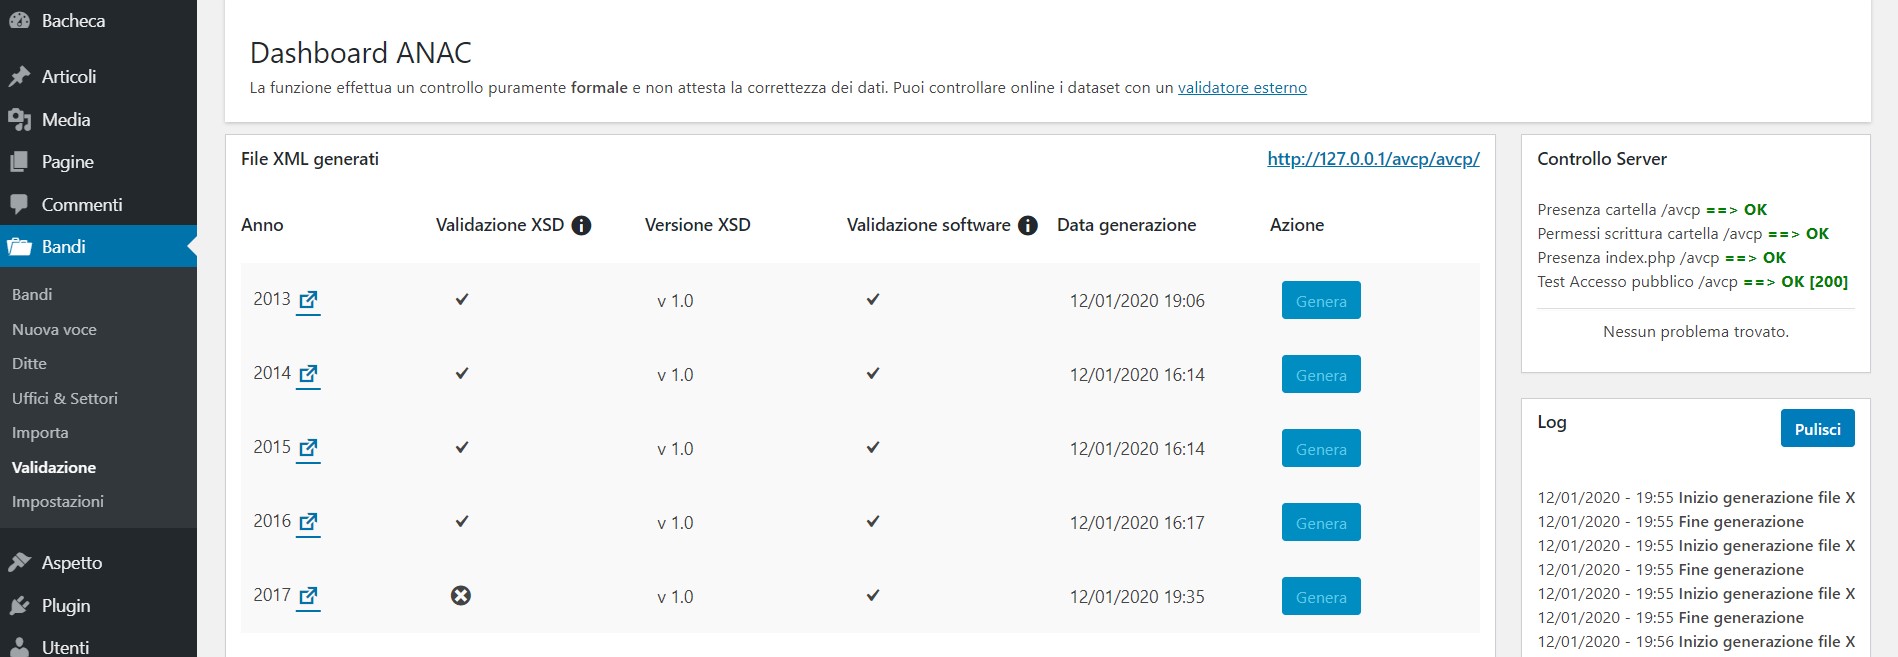Select the Validazione submenu item
The image size is (1898, 657).
54,467
